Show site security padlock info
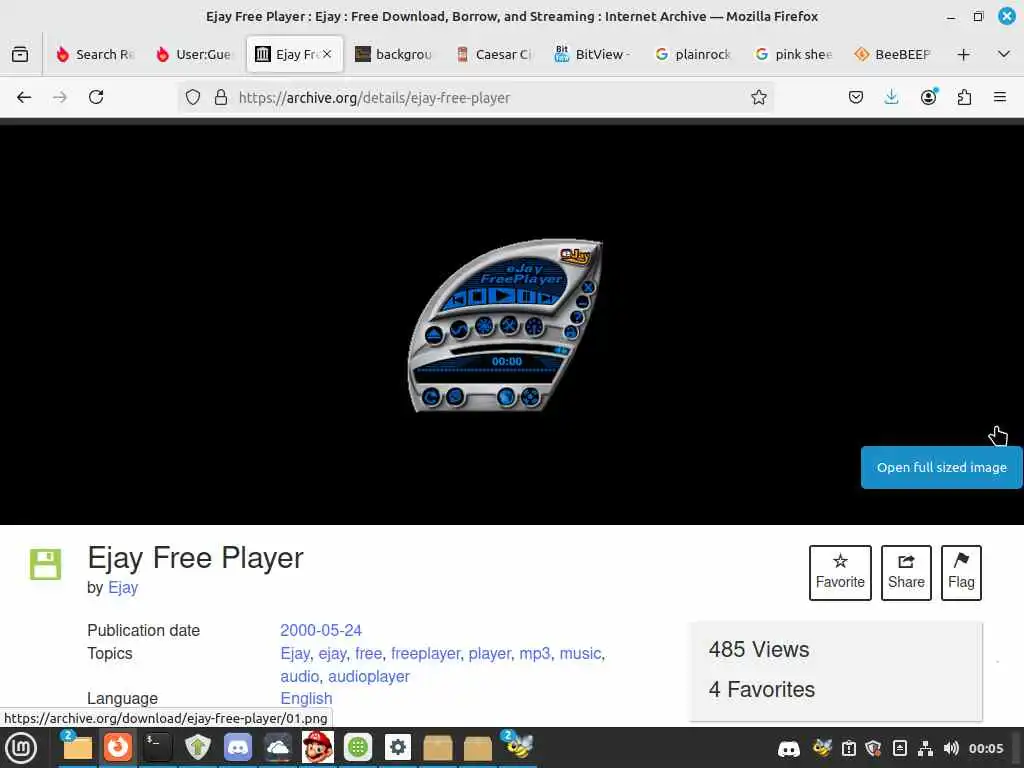 (221, 97)
